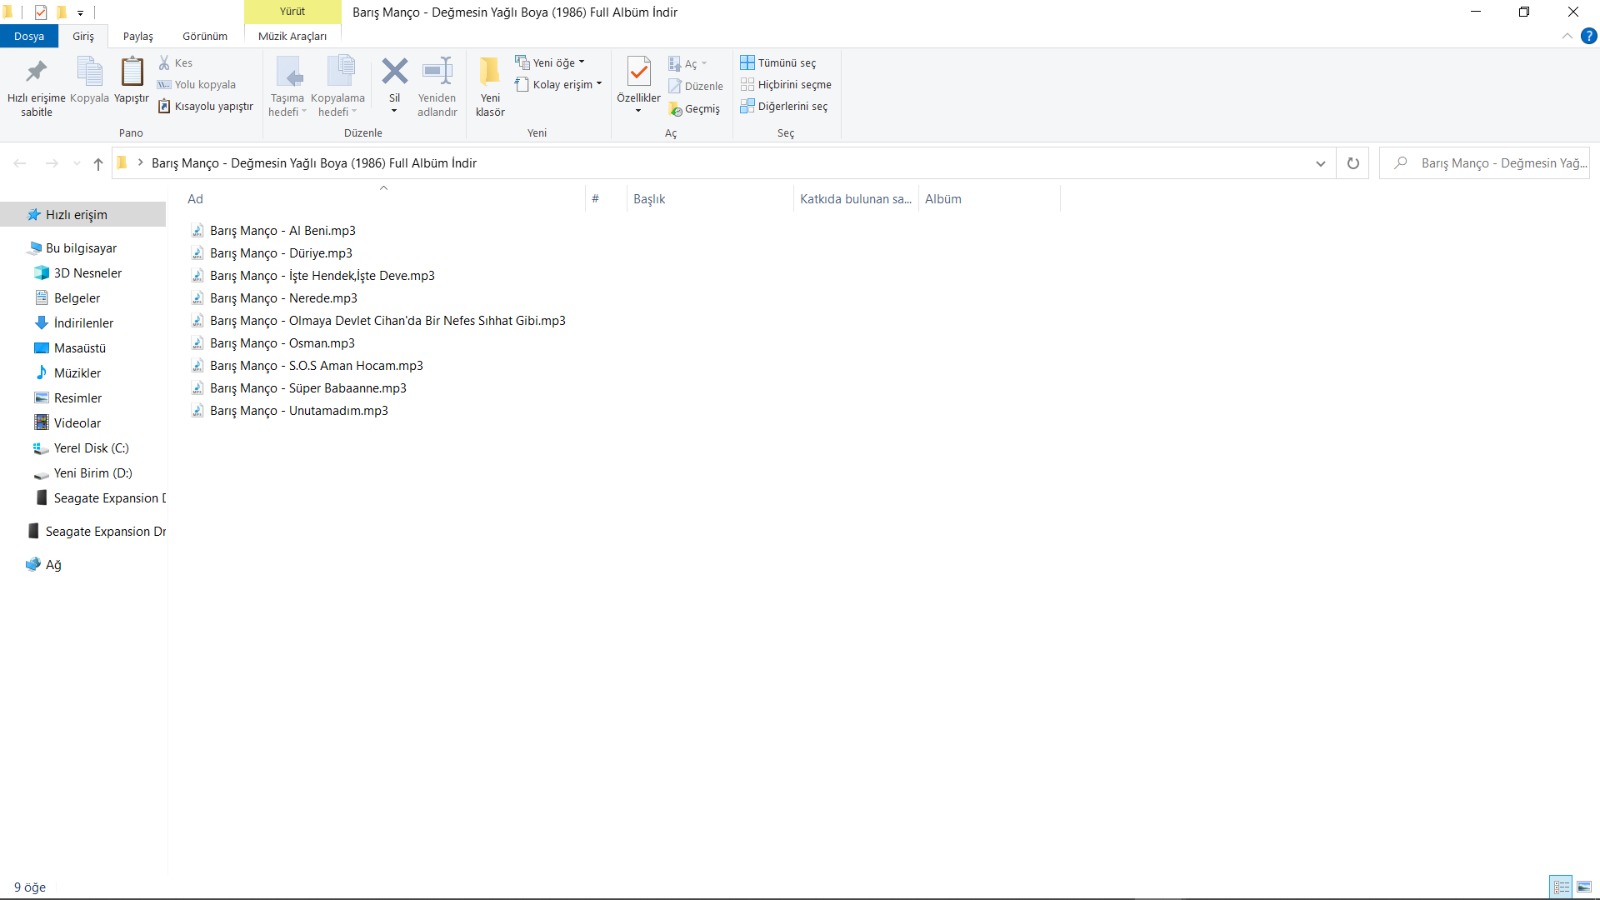1600x900 pixels.
Task: Navigate back with the back arrow
Action: [x=20, y=163]
